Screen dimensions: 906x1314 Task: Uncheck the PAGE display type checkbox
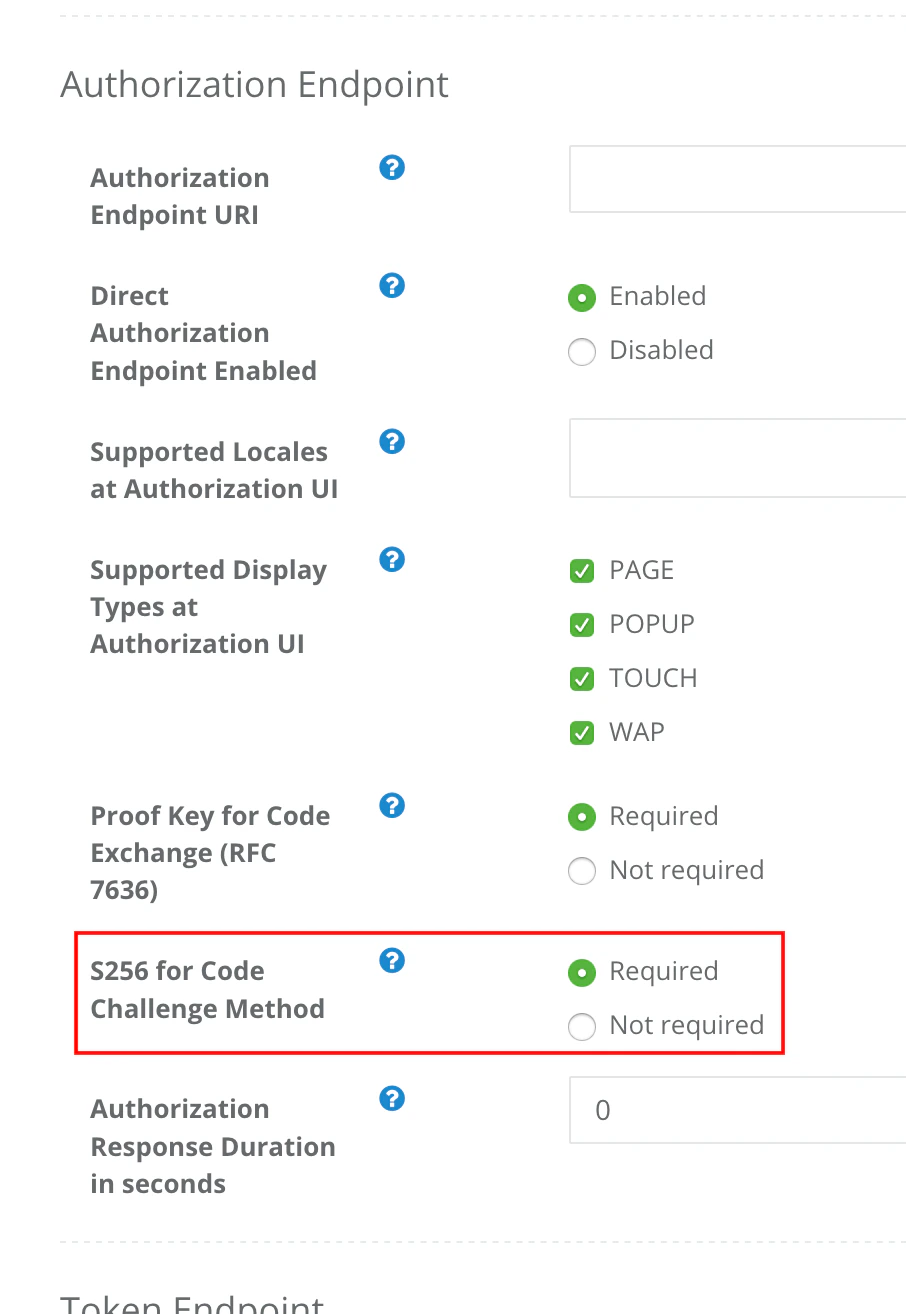(x=582, y=571)
